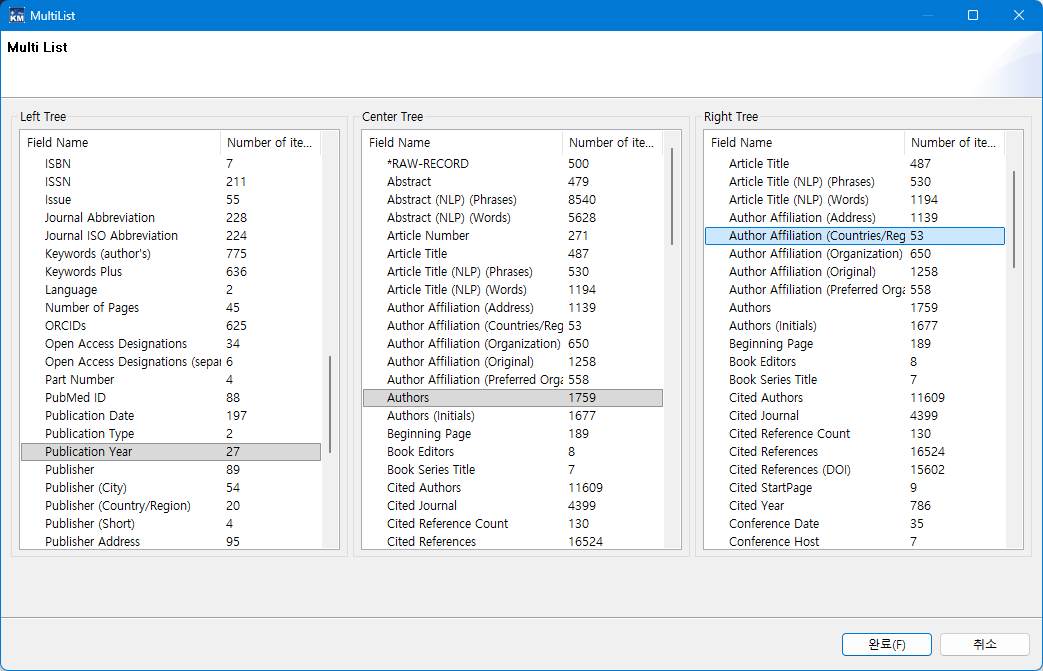Sort Center Tree by Number of items header
This screenshot has width=1043, height=671.
click(611, 143)
